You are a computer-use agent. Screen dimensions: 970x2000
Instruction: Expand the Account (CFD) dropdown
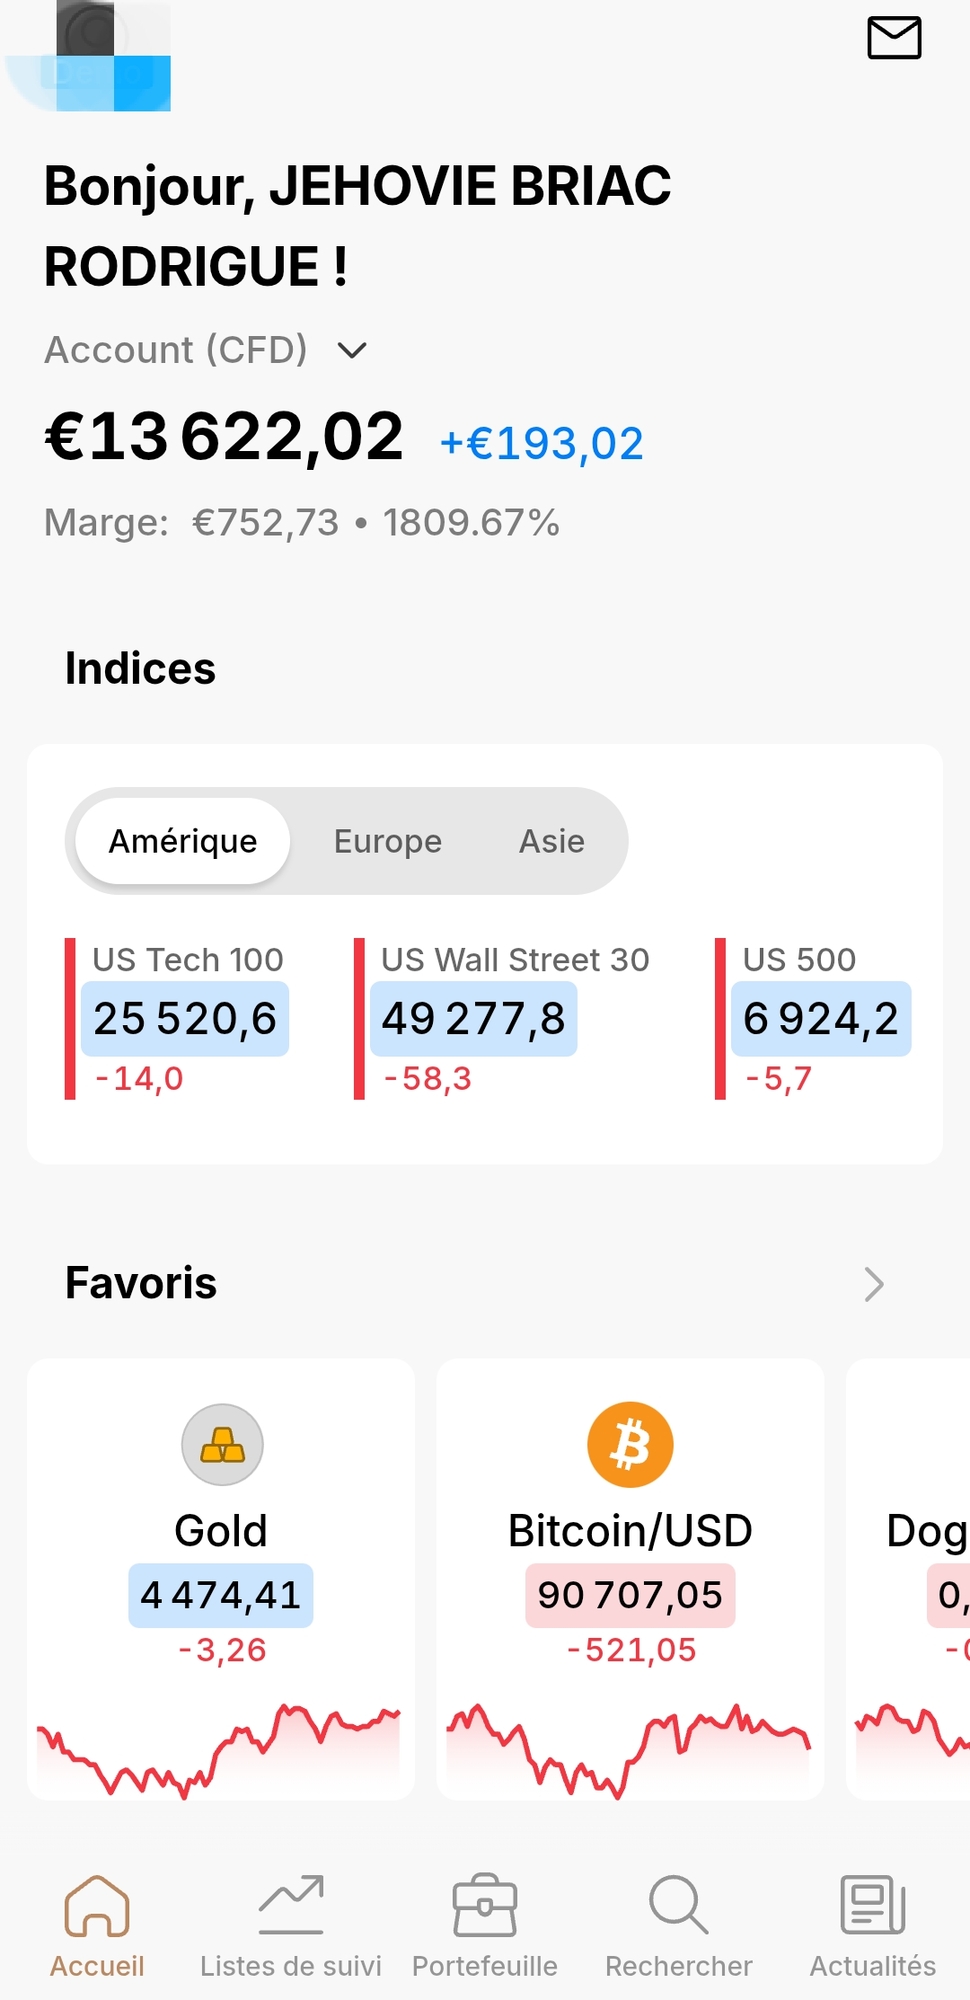tap(352, 350)
